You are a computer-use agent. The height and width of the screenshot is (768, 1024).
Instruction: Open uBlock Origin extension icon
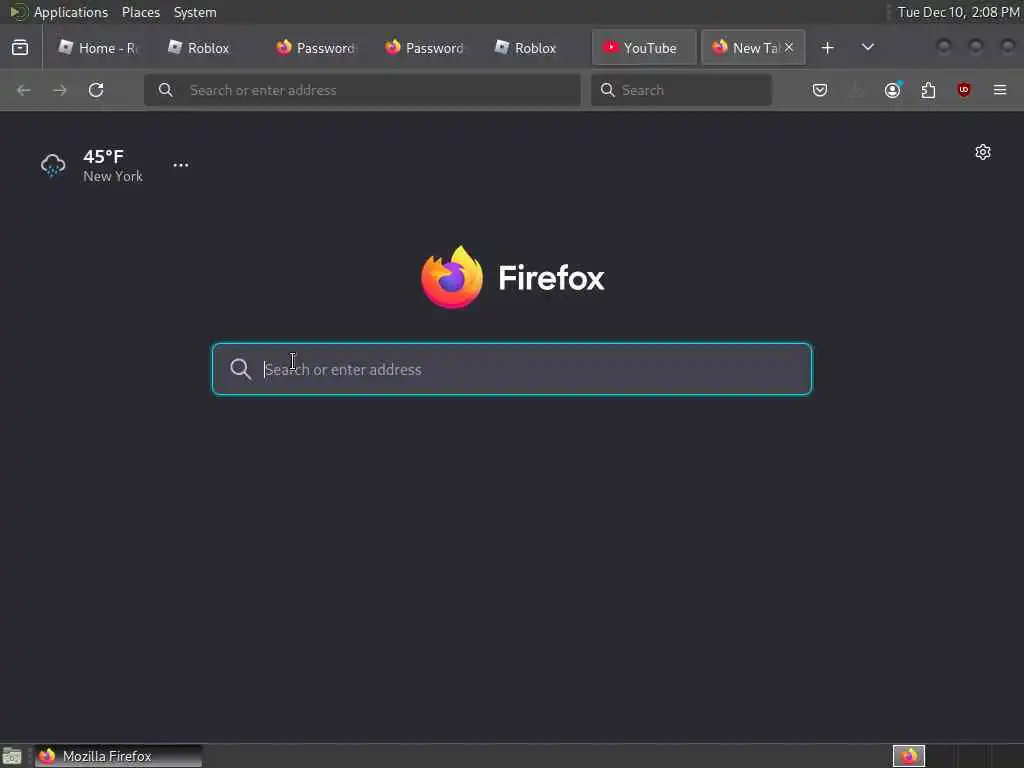point(964,90)
